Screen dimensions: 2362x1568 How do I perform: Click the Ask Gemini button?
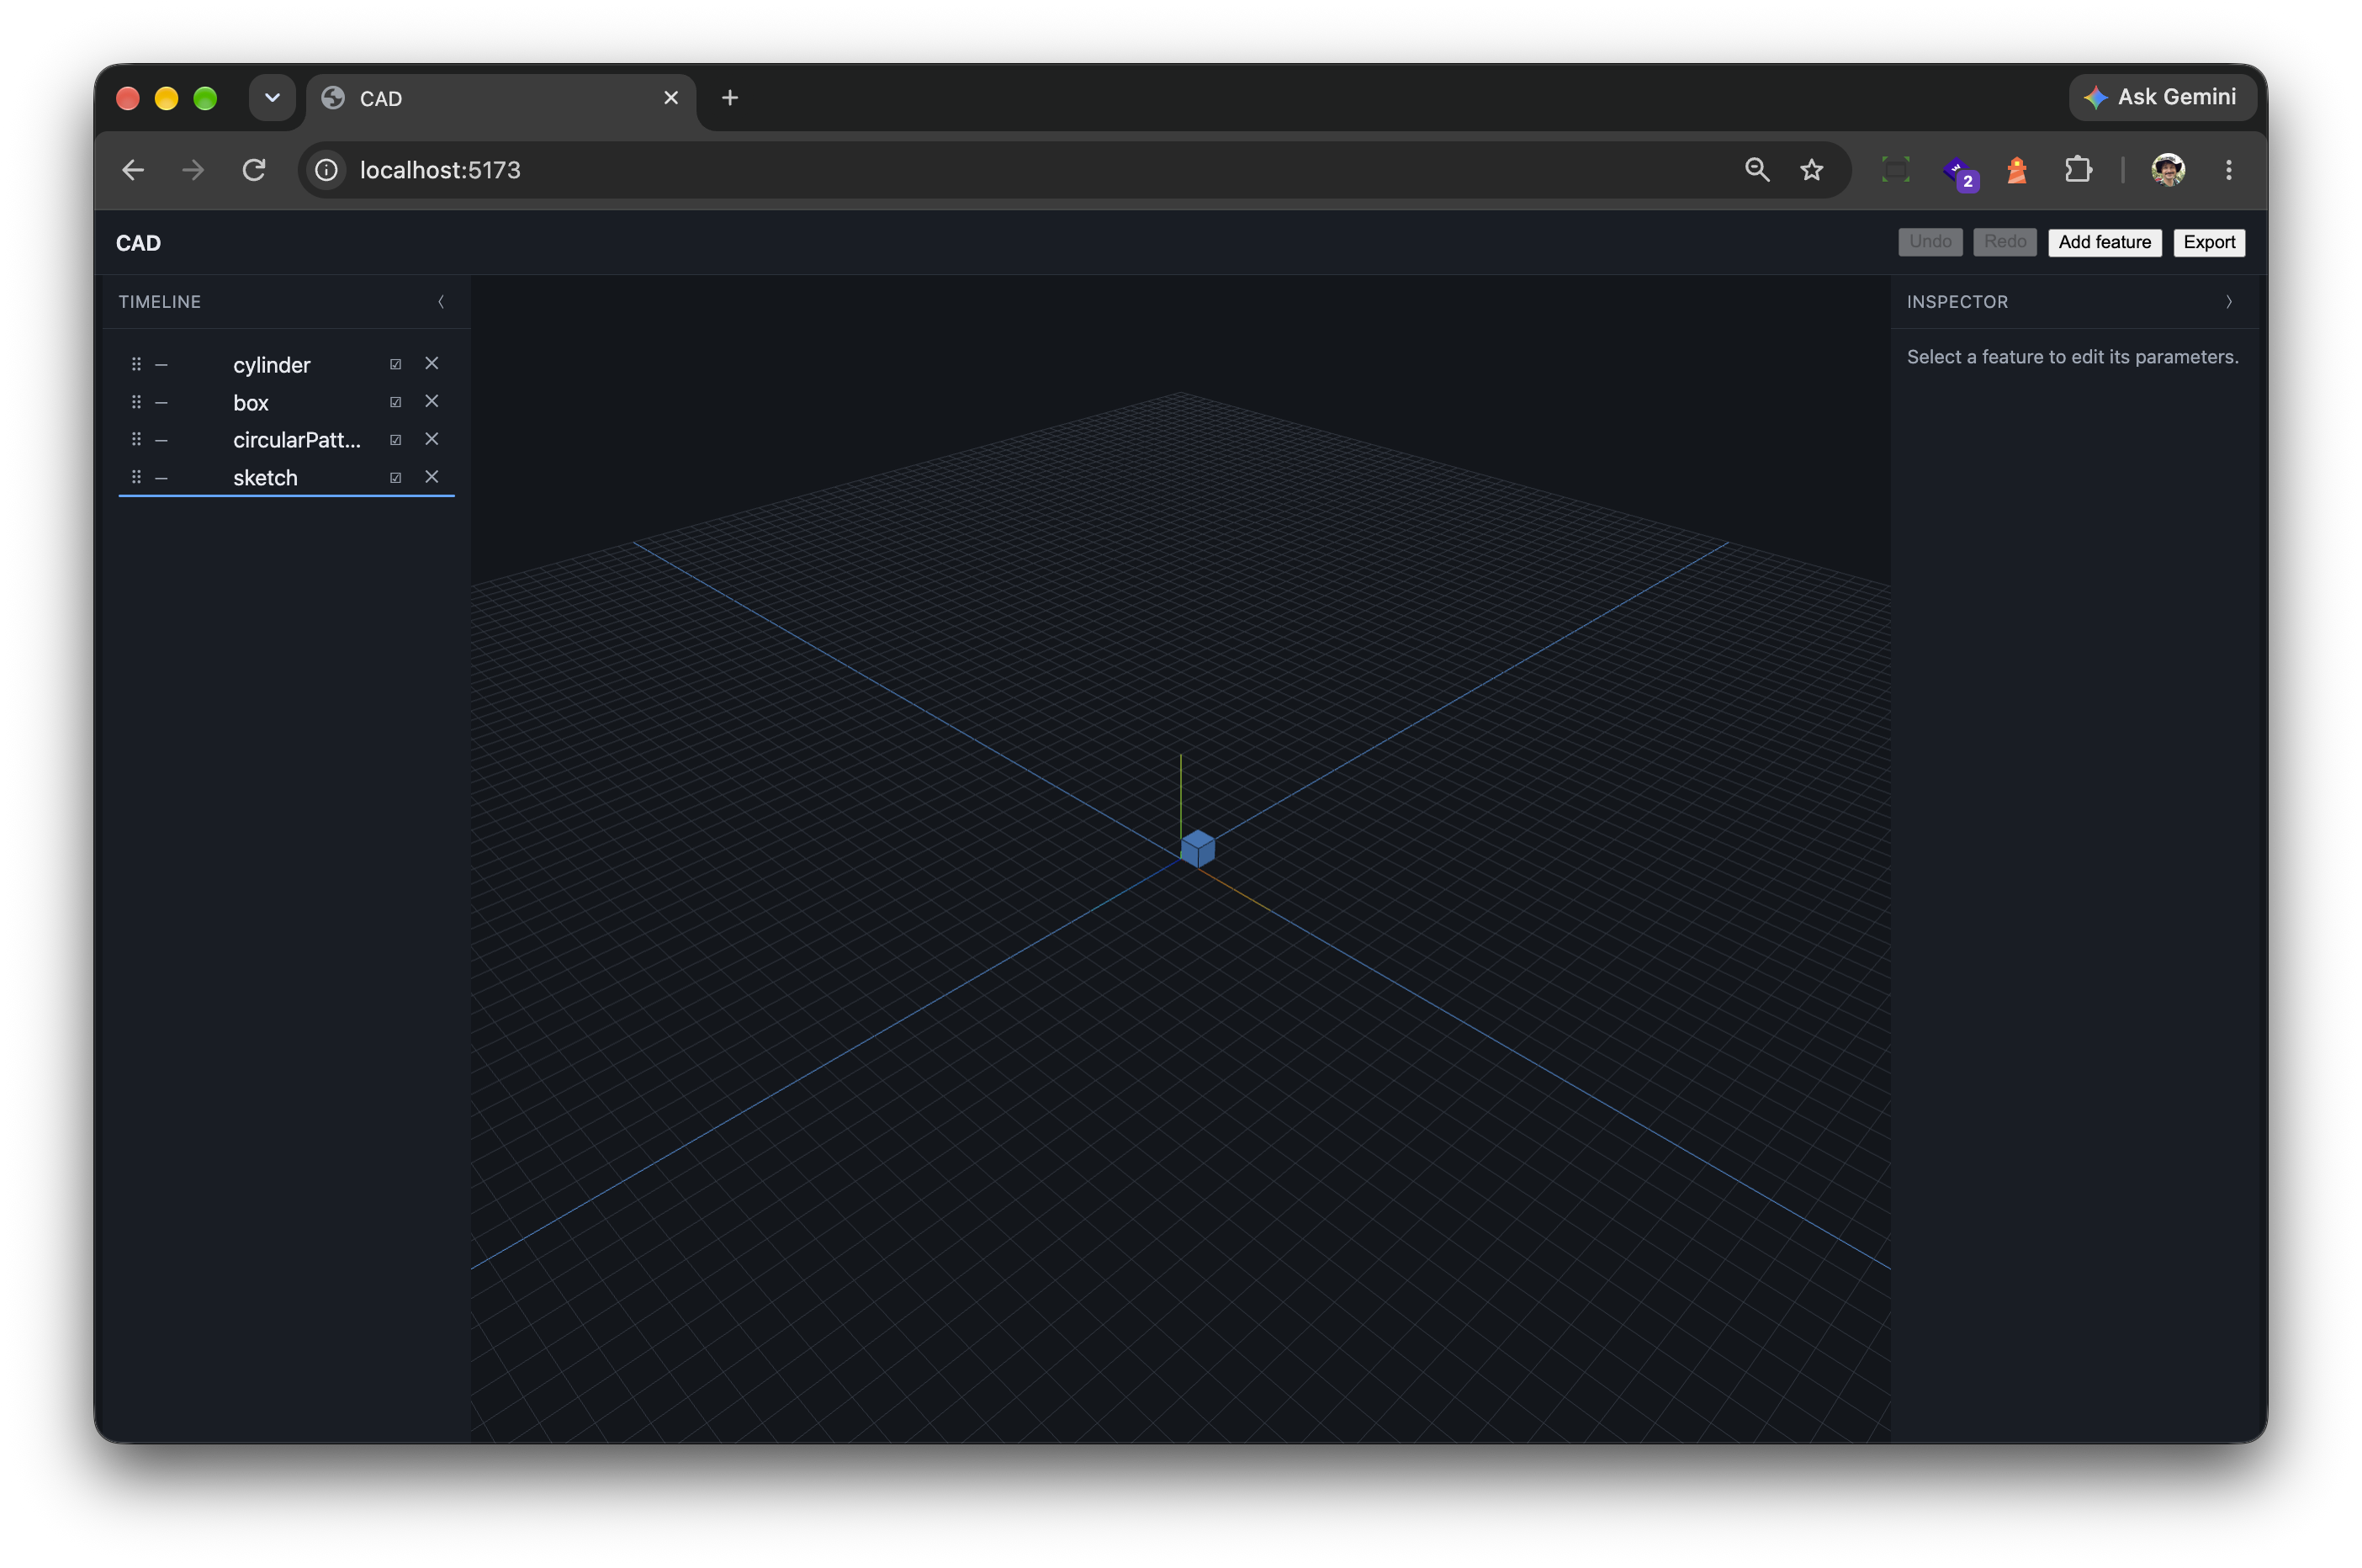coord(2161,97)
